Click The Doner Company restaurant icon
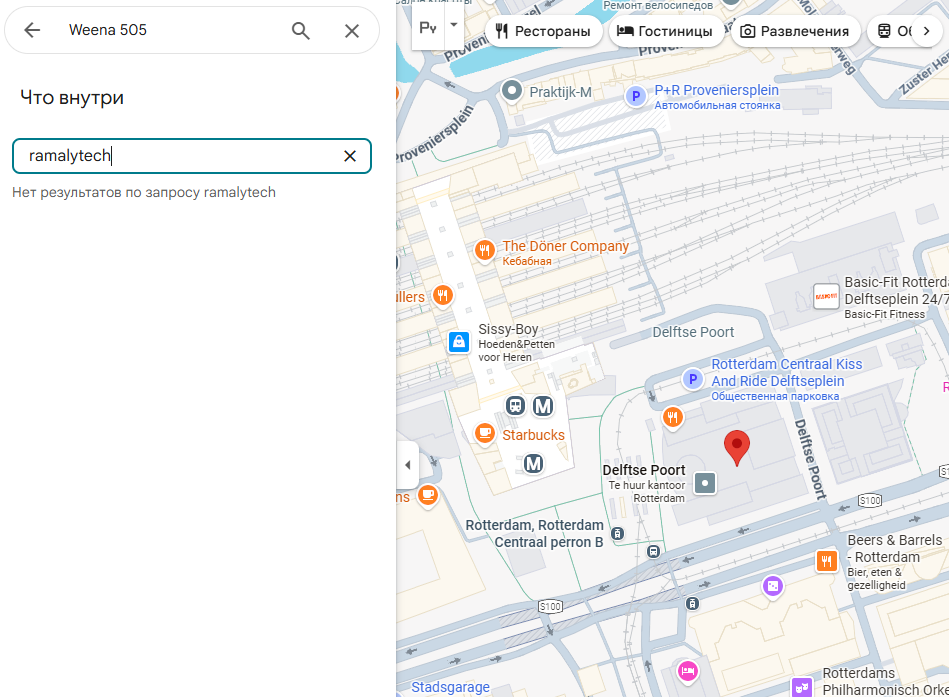 (485, 250)
